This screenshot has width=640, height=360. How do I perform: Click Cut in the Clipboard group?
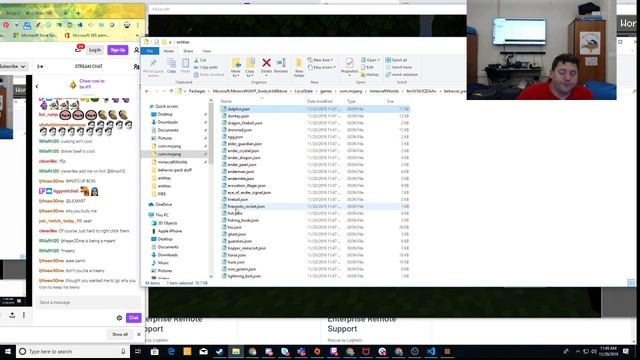click(200, 60)
